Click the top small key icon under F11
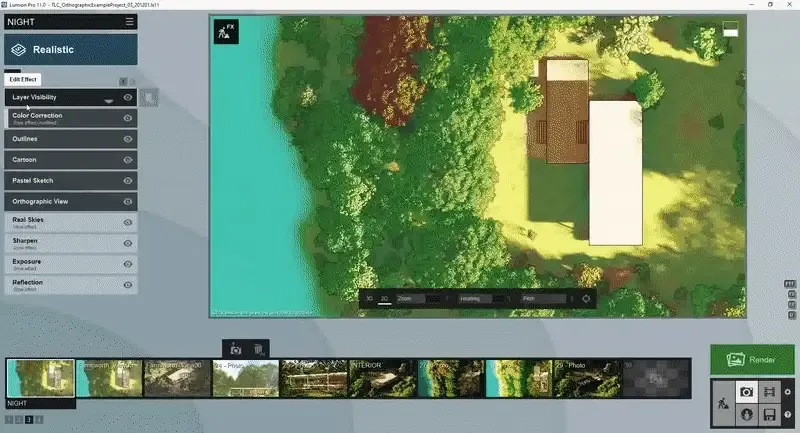 791,294
